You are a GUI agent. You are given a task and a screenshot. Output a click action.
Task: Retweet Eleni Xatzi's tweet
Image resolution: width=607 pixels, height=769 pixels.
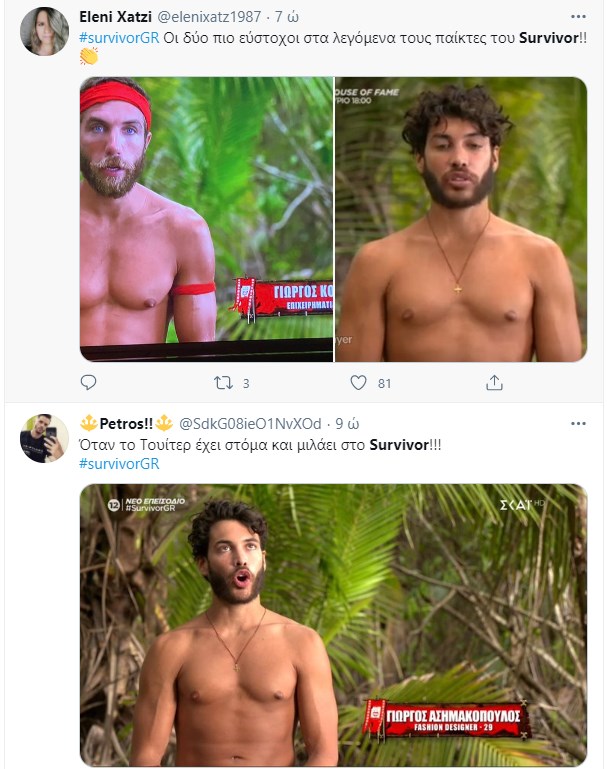tap(224, 382)
